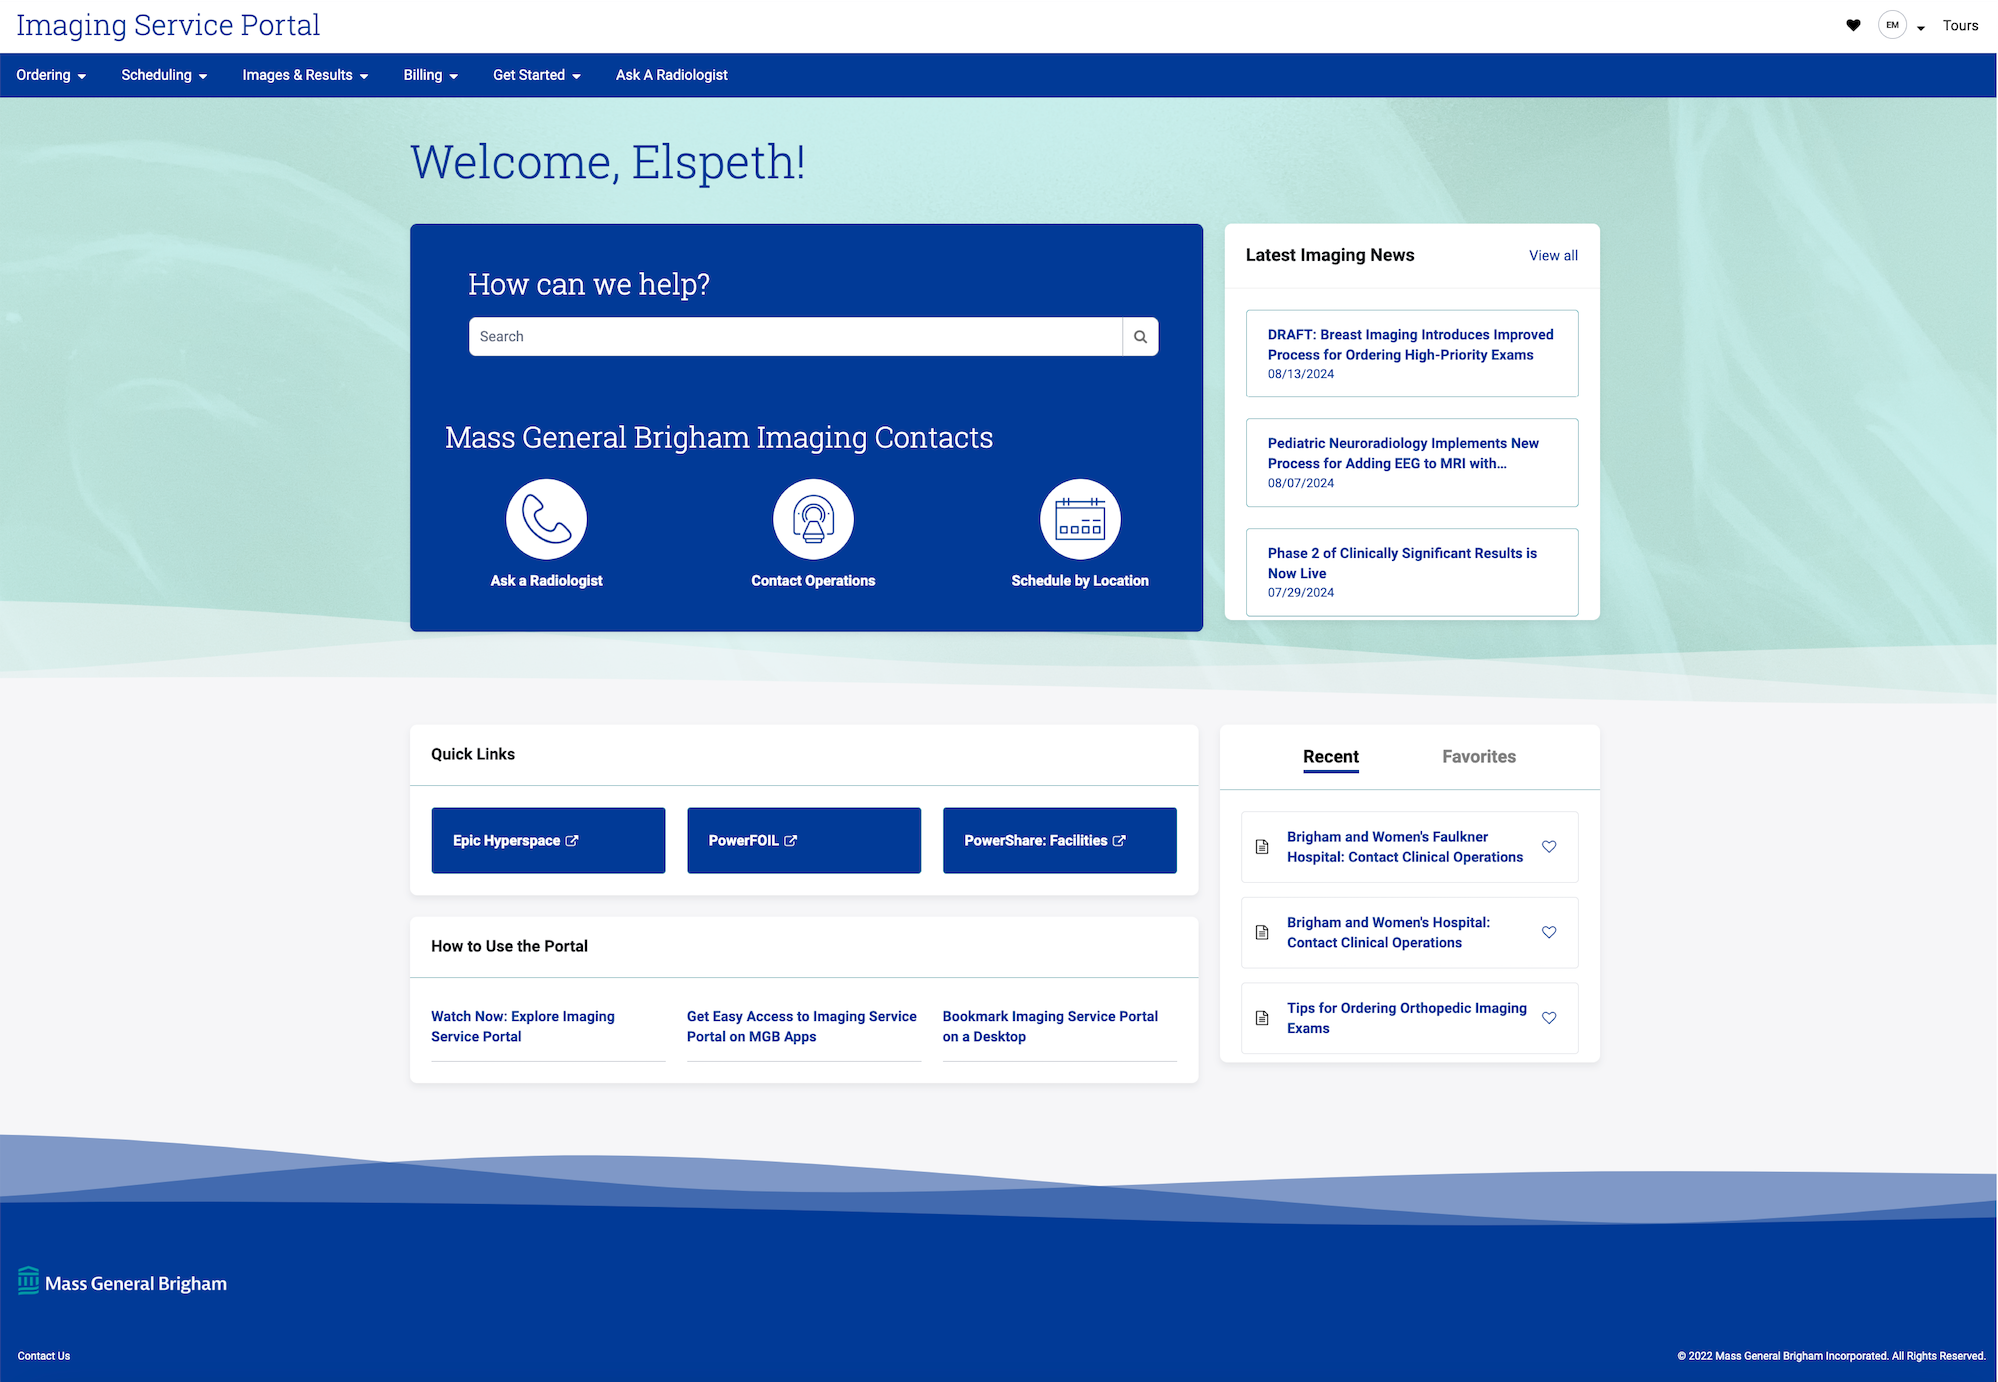Click the 08/07/2024 news date
Image resolution: width=1998 pixels, height=1382 pixels.
[1301, 483]
